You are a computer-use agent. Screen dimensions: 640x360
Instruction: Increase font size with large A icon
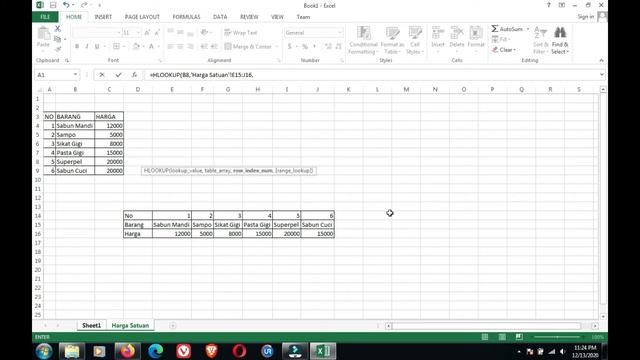147,33
